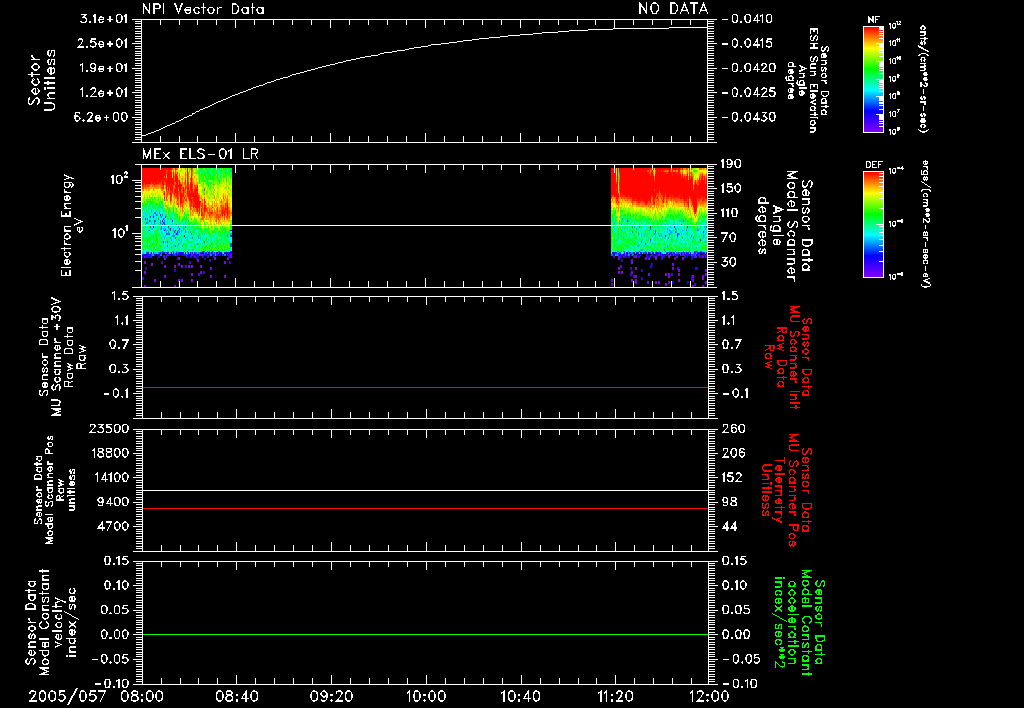Click the 6.2e+00 sector tick label
This screenshot has width=1024, height=708.
pyautogui.click(x=103, y=117)
